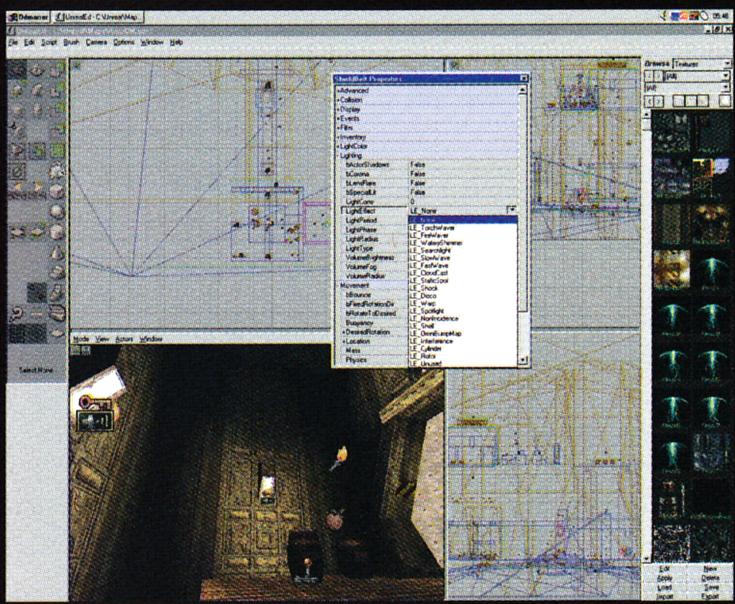
Task: Expand the DesiredRotation property
Action: (x=367, y=332)
